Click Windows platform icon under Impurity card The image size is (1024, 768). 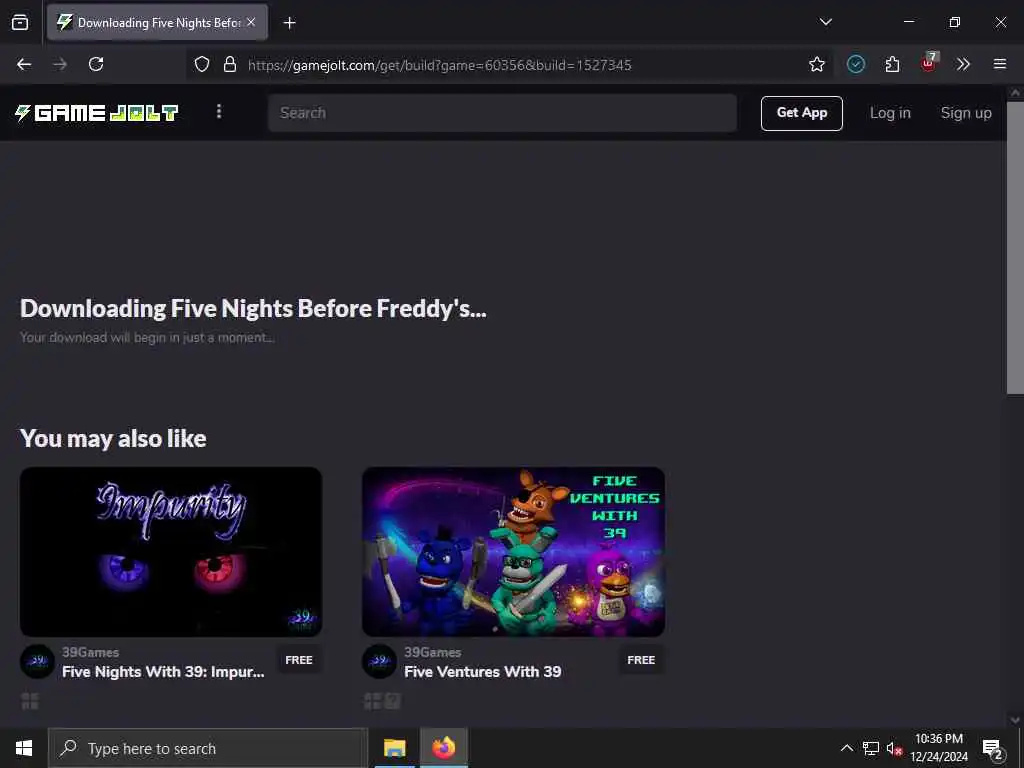tap(30, 701)
